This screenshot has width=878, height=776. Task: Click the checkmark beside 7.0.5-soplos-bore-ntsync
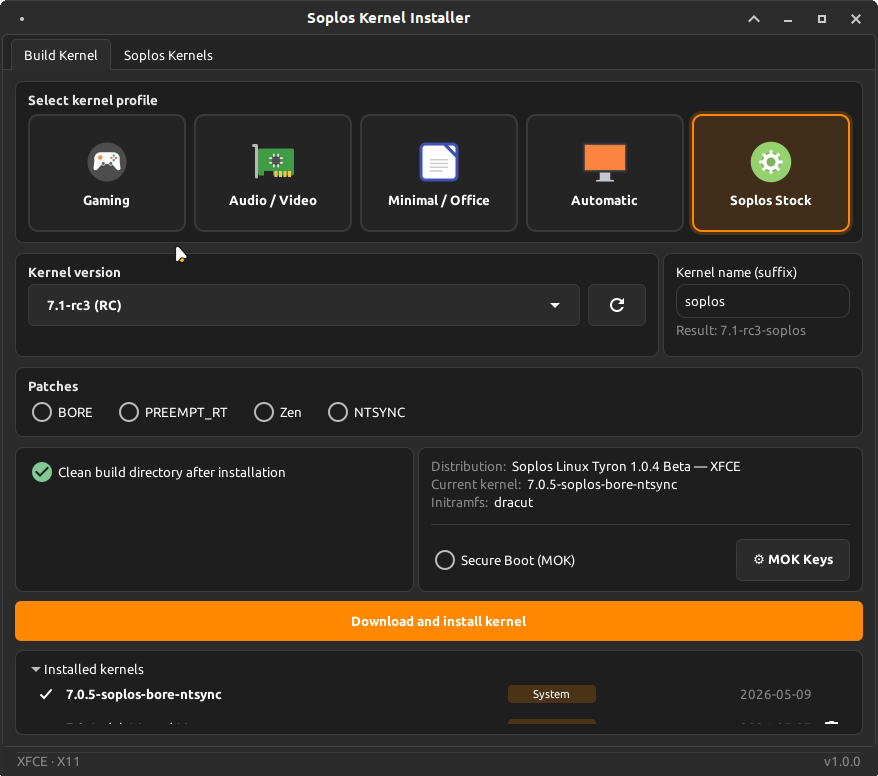(46, 694)
